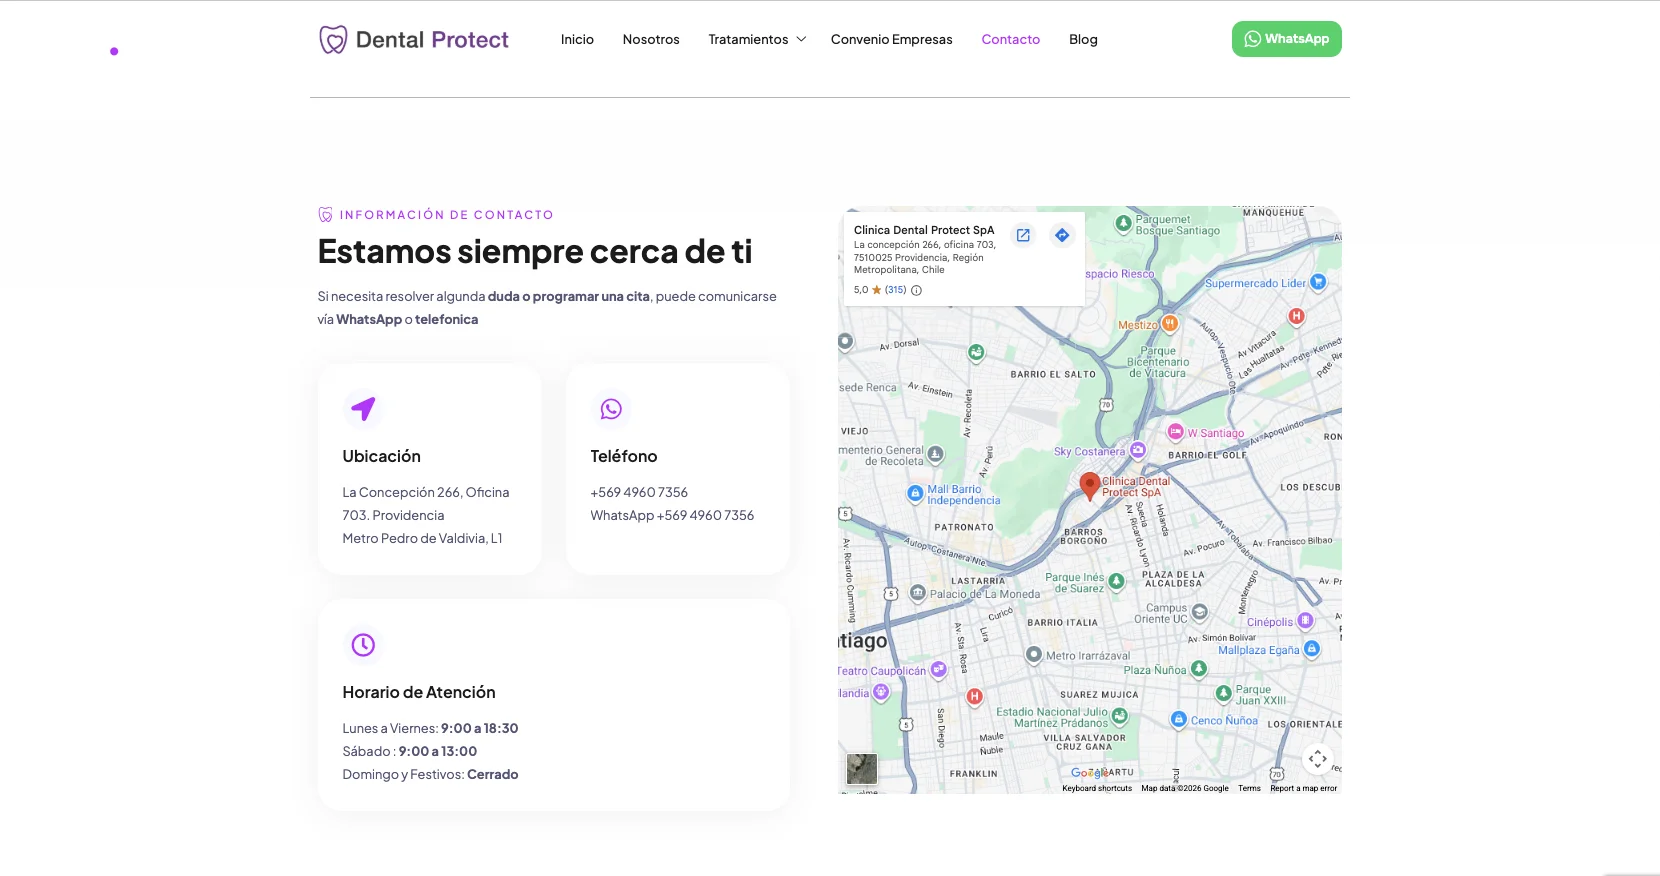
Task: Click the Ubicación location arrow icon
Action: [363, 408]
